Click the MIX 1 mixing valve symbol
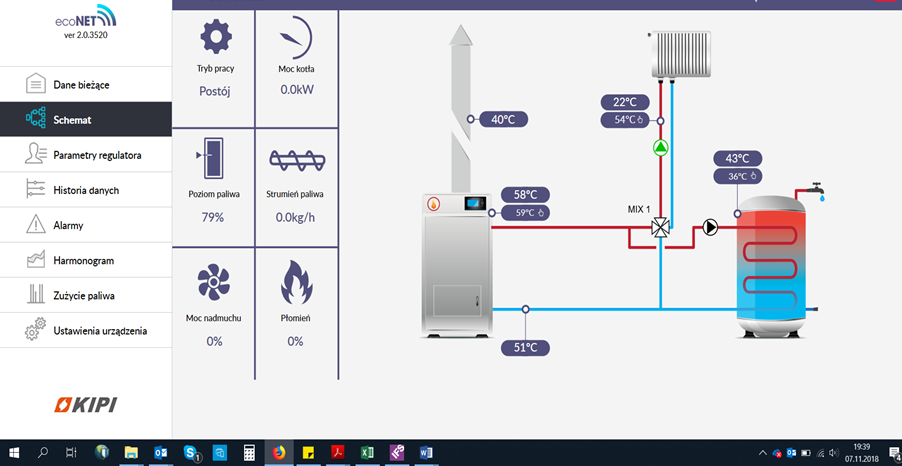Screen dimensions: 902x466 660,228
